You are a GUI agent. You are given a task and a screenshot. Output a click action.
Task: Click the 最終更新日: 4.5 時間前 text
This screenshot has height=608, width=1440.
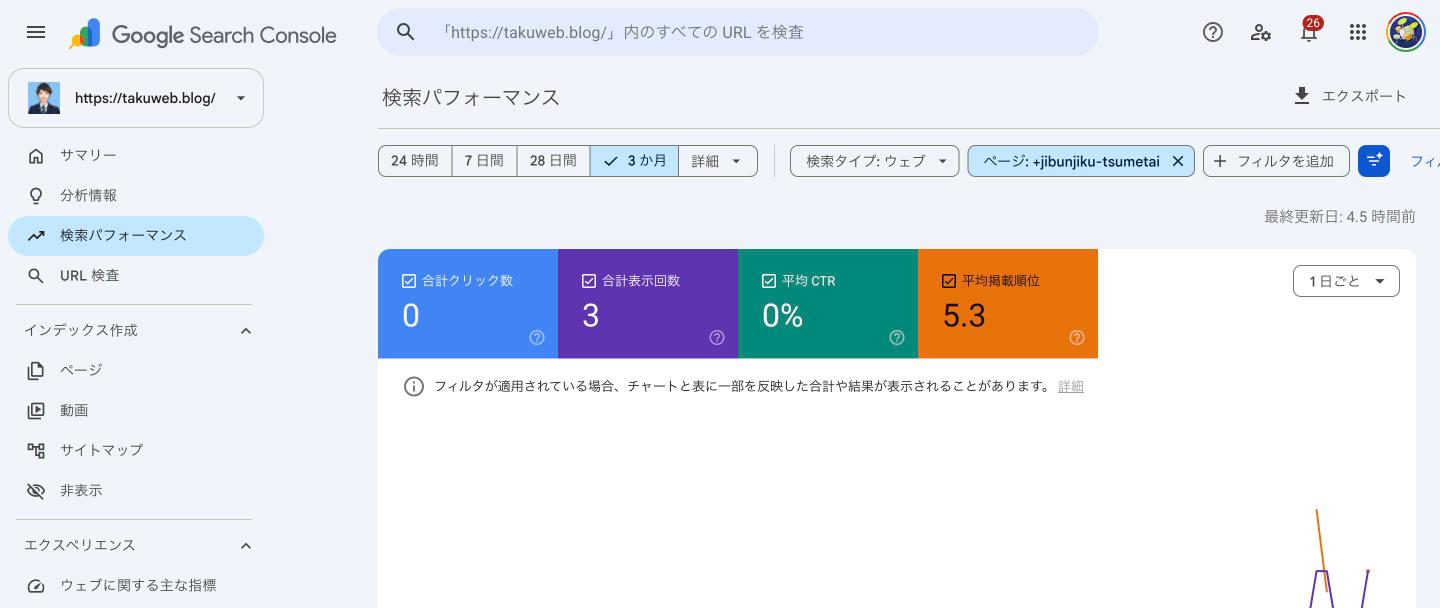coord(1340,216)
